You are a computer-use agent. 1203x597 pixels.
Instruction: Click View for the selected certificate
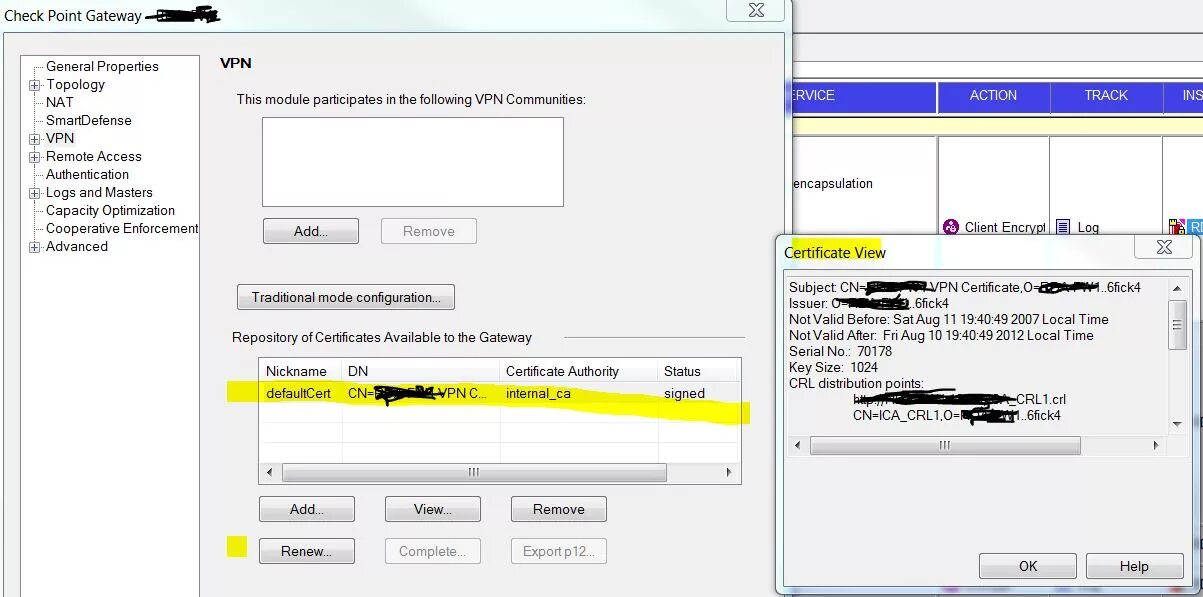432,509
